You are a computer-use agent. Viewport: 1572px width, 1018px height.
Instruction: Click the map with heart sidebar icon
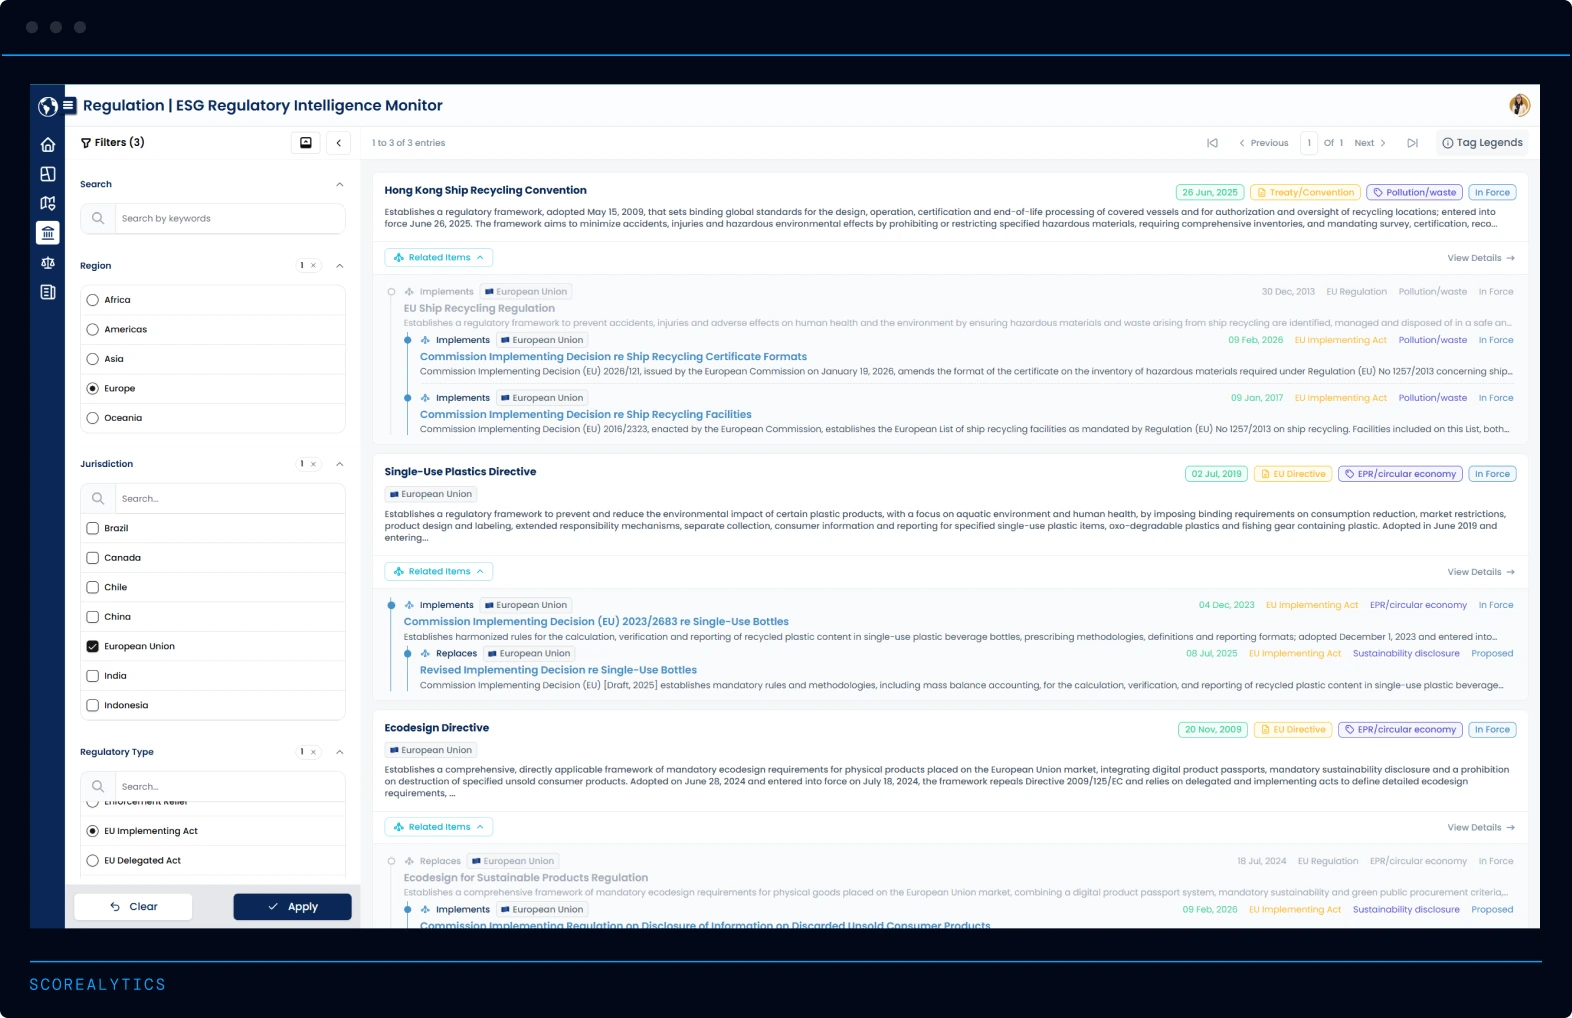47,203
